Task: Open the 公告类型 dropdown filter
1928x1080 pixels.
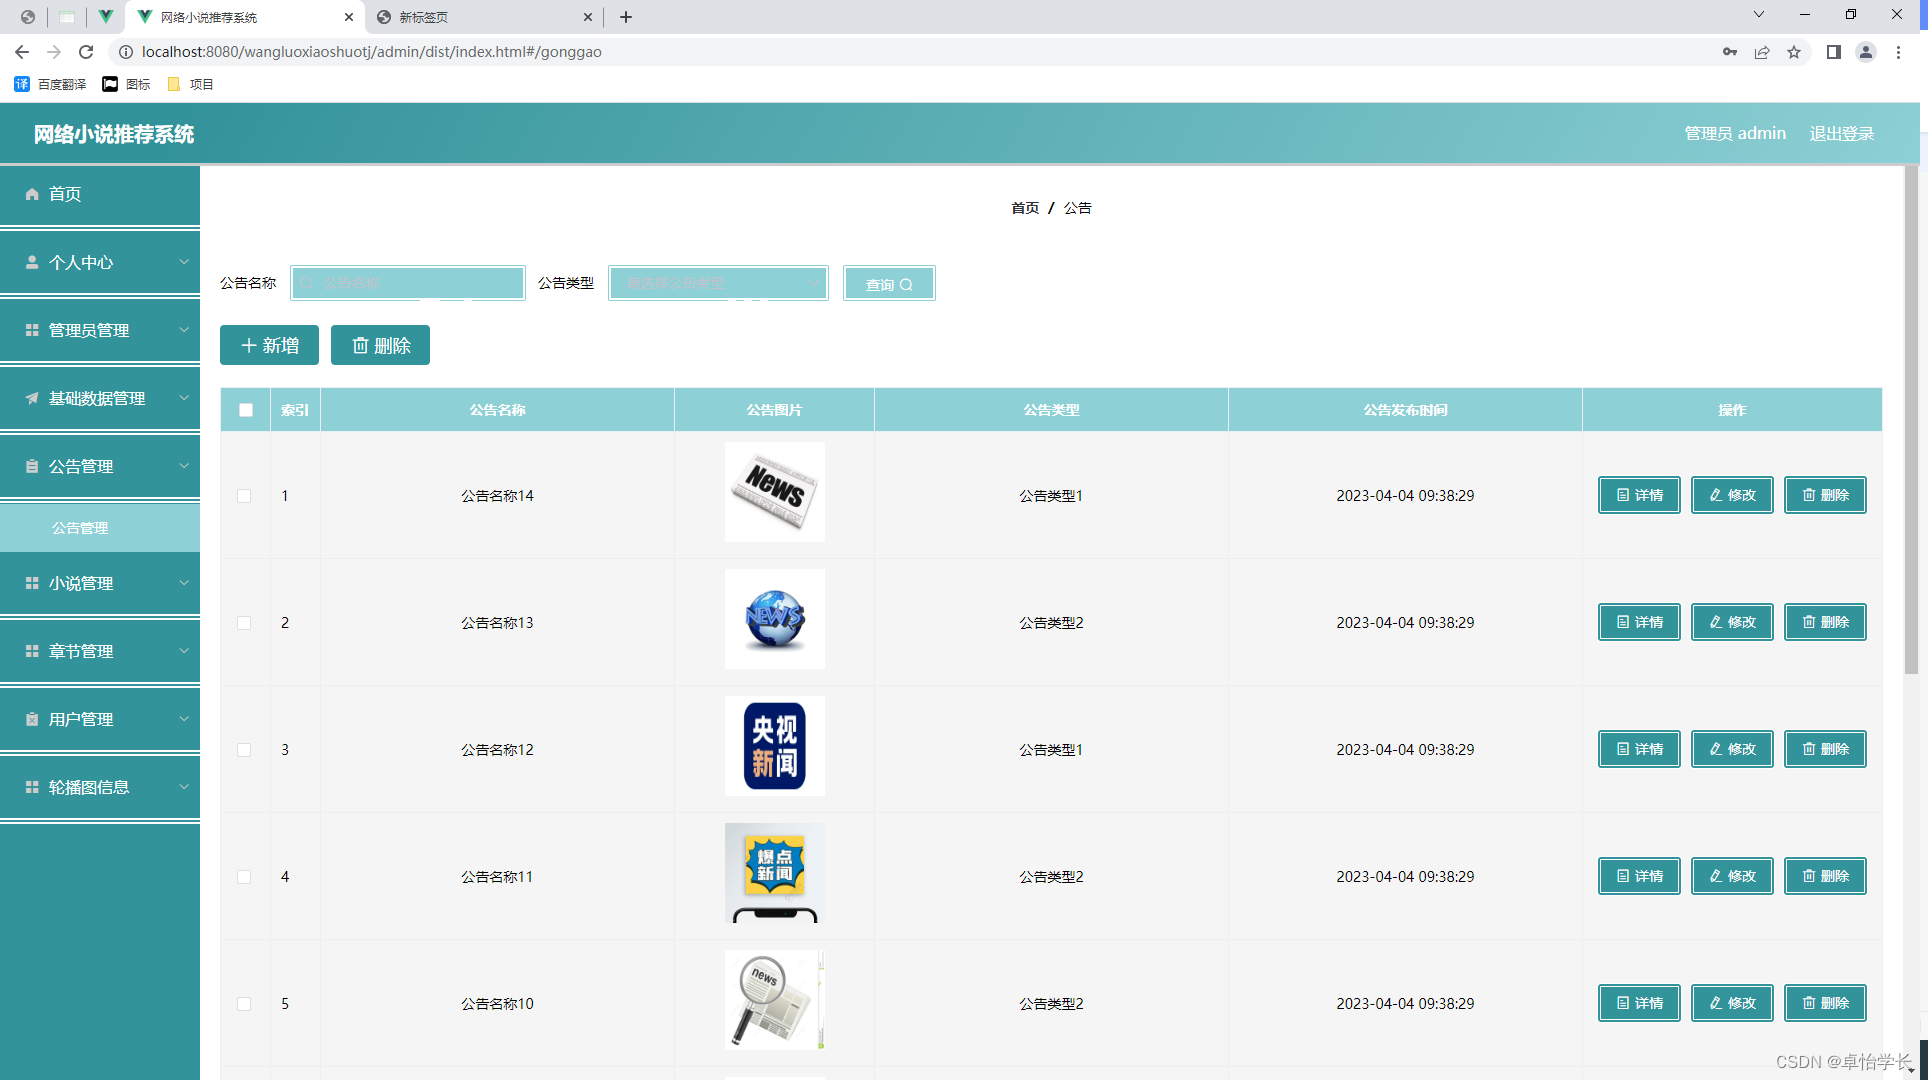Action: click(x=718, y=283)
